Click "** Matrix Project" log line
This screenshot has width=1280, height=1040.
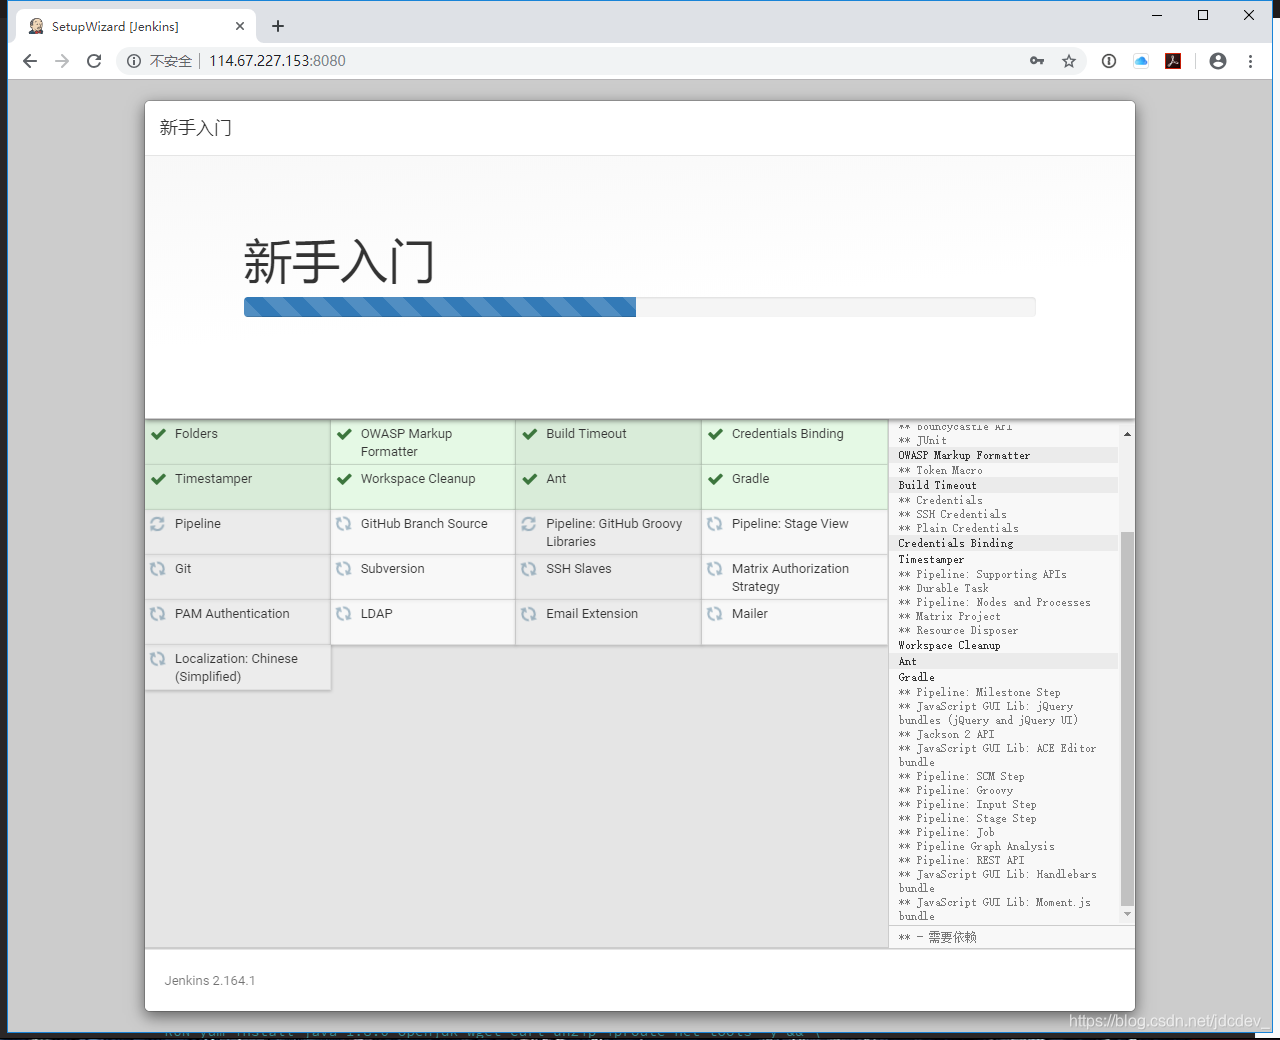pyautogui.click(x=949, y=616)
